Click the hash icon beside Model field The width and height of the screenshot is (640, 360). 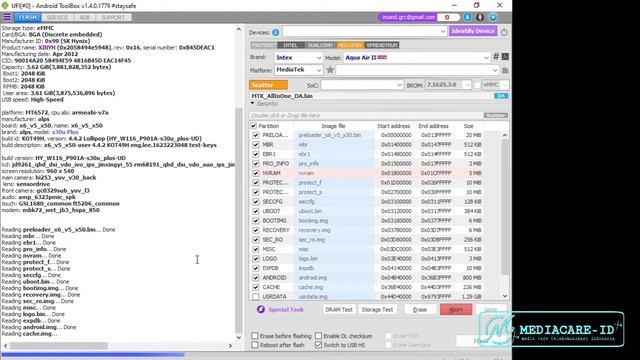[x=496, y=57]
